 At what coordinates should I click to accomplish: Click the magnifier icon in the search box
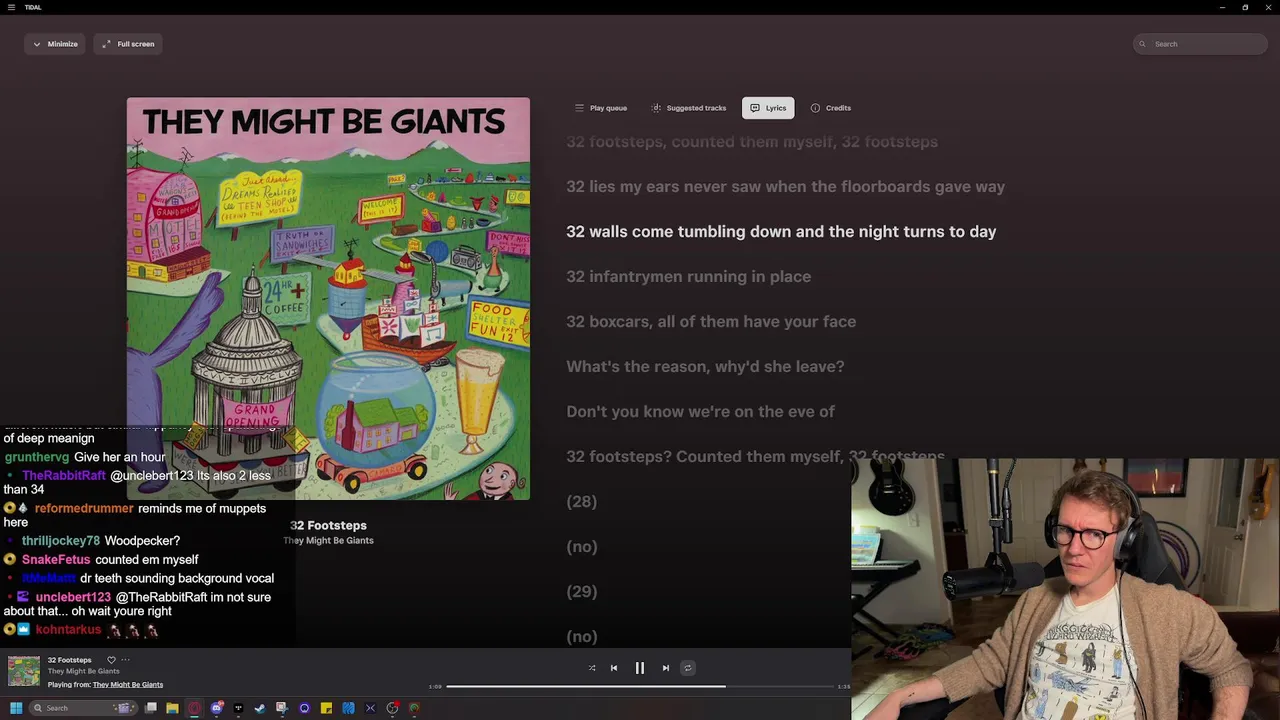pos(1143,44)
